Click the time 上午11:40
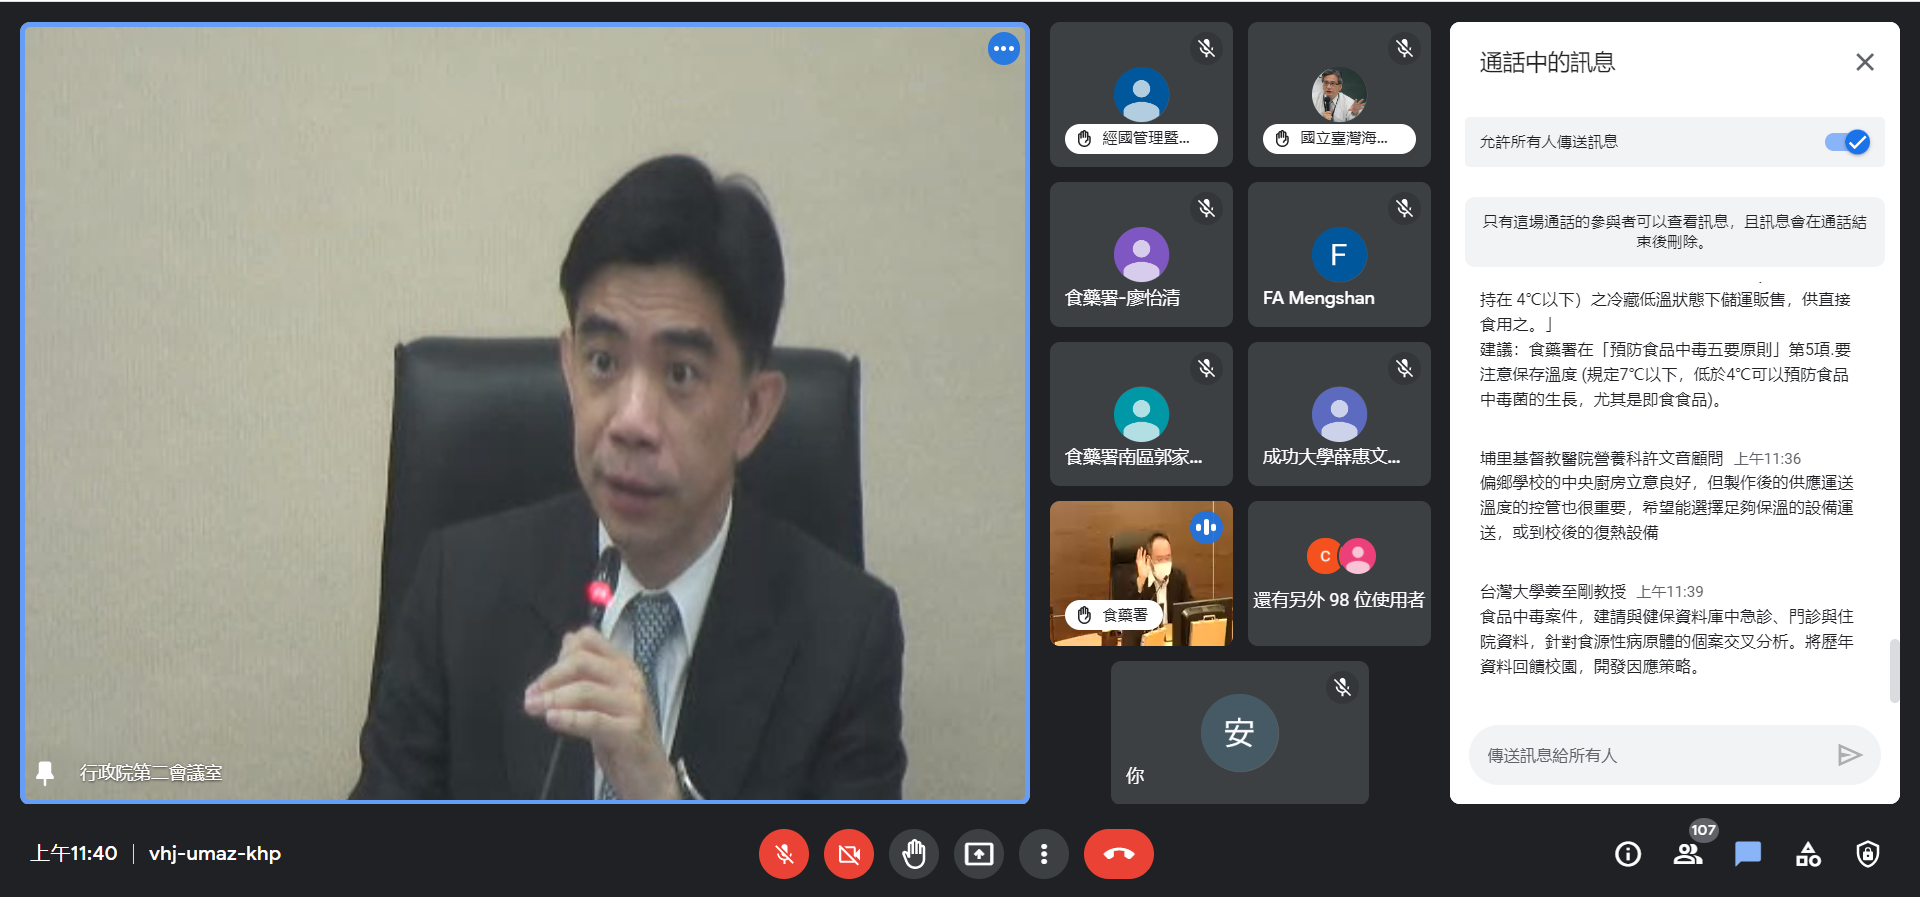Image resolution: width=1920 pixels, height=897 pixels. [x=74, y=853]
